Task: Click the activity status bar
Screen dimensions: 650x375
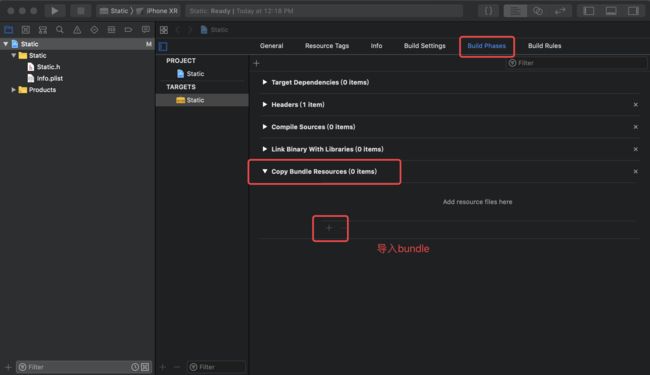Action: coord(324,11)
